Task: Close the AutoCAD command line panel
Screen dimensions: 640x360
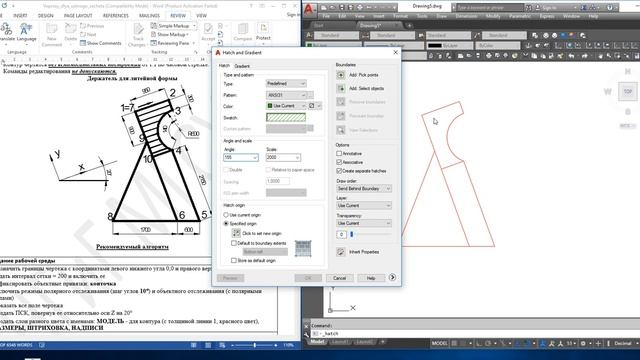Action: click(306, 326)
